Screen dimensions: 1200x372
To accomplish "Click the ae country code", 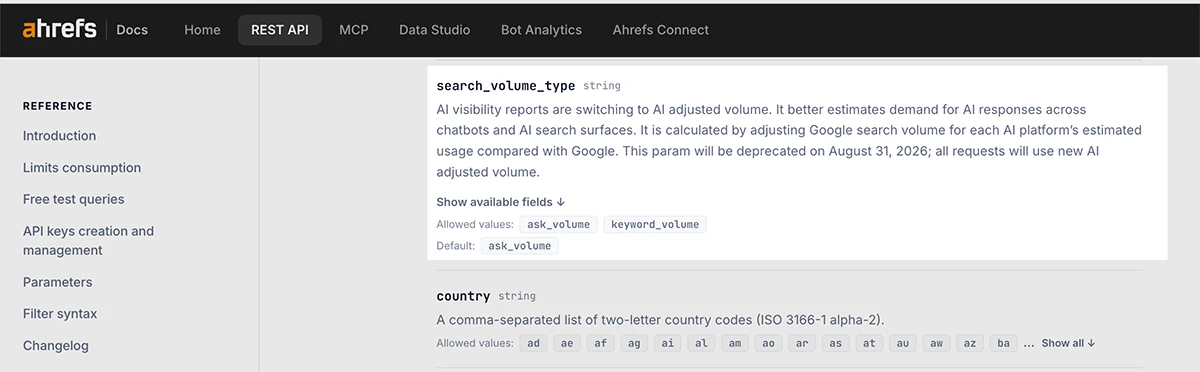I will click(x=568, y=343).
